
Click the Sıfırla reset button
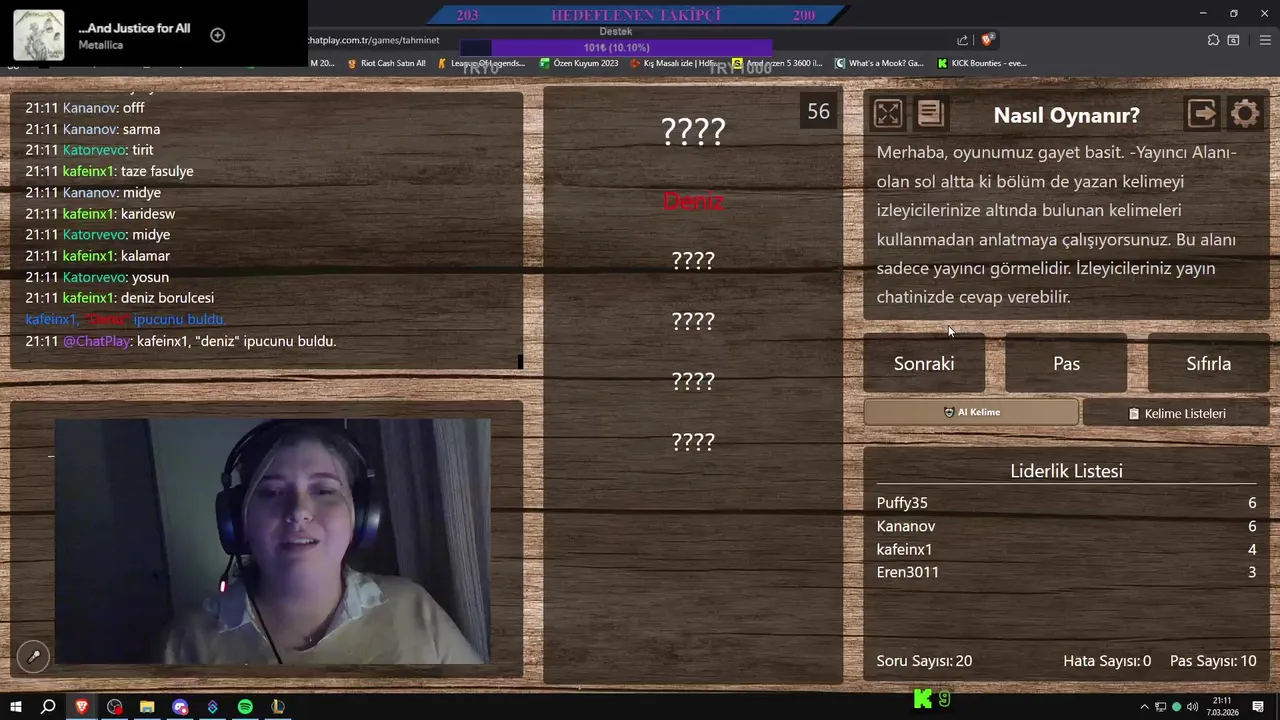[x=1208, y=363]
